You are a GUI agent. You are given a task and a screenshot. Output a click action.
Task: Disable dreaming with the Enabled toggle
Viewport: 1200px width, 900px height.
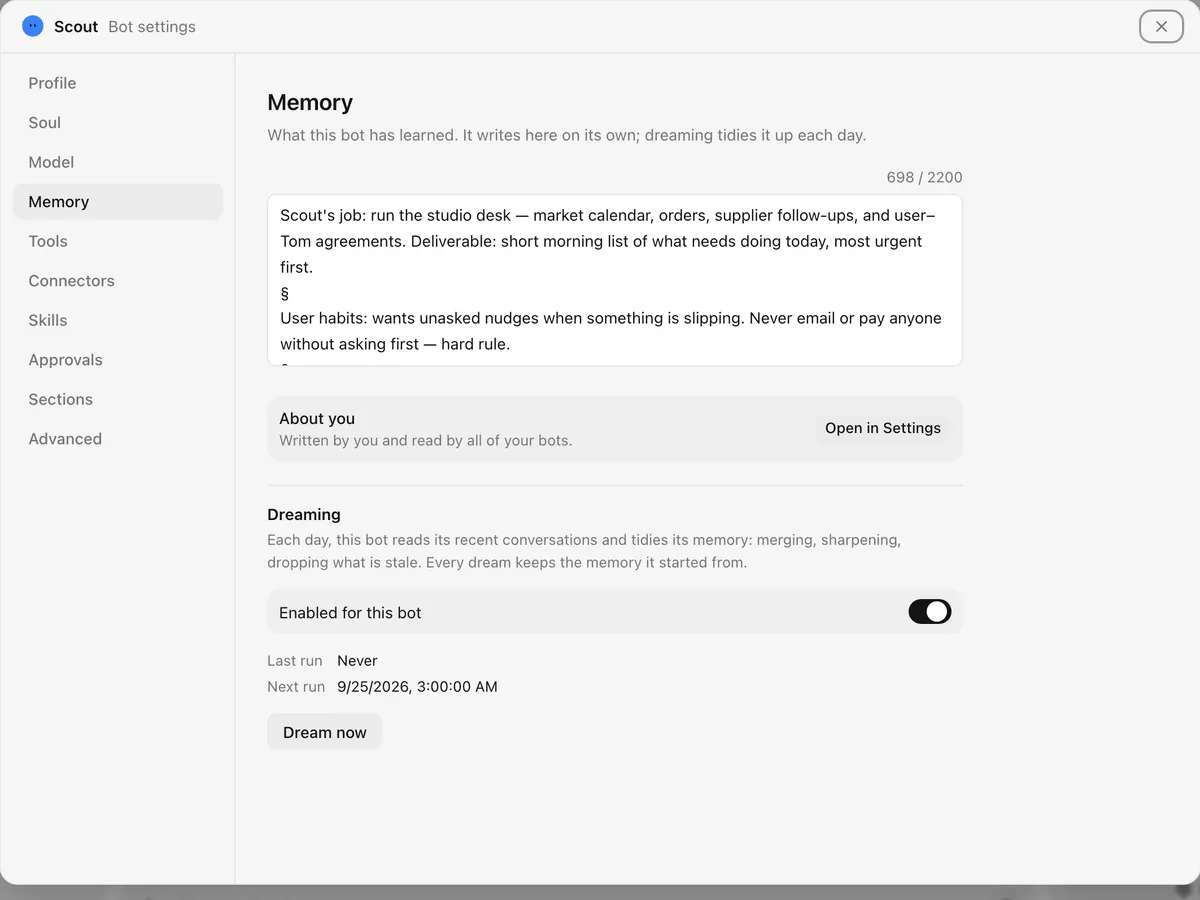[929, 611]
